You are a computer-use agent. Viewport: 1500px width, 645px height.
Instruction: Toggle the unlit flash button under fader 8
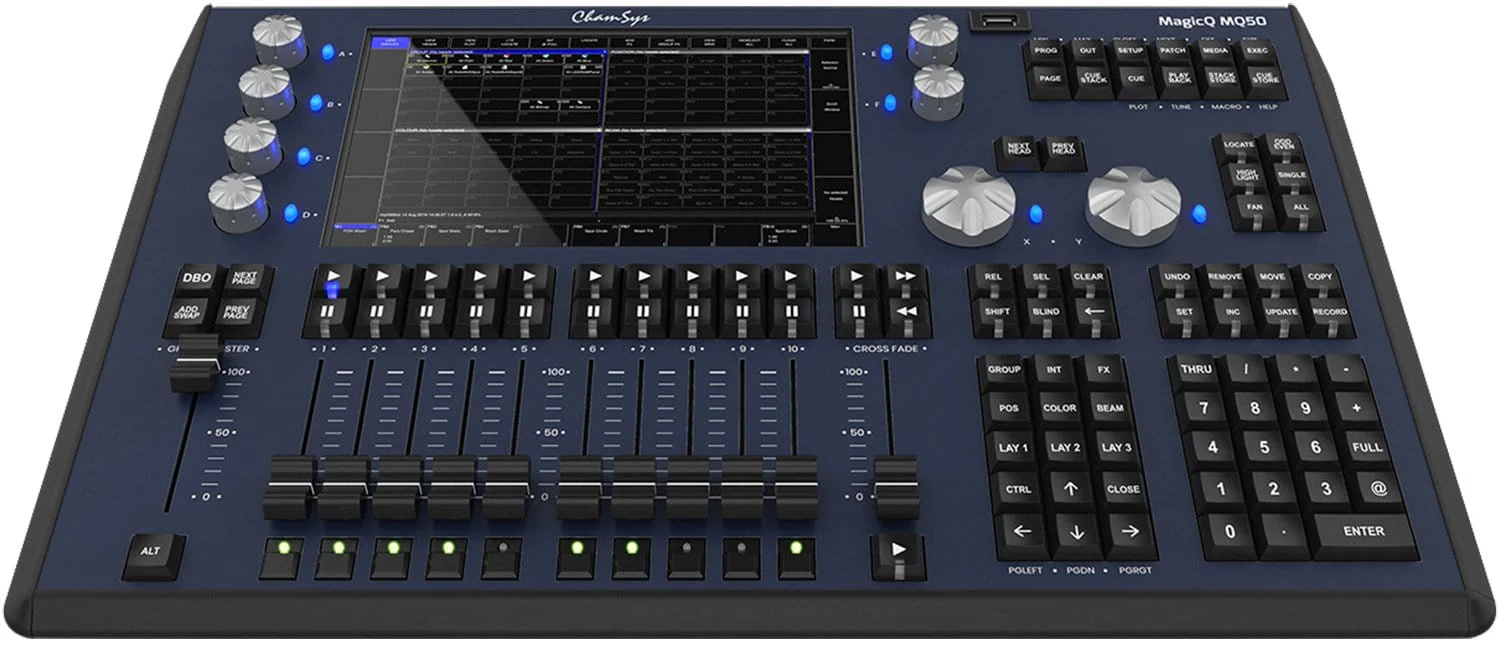tap(686, 556)
